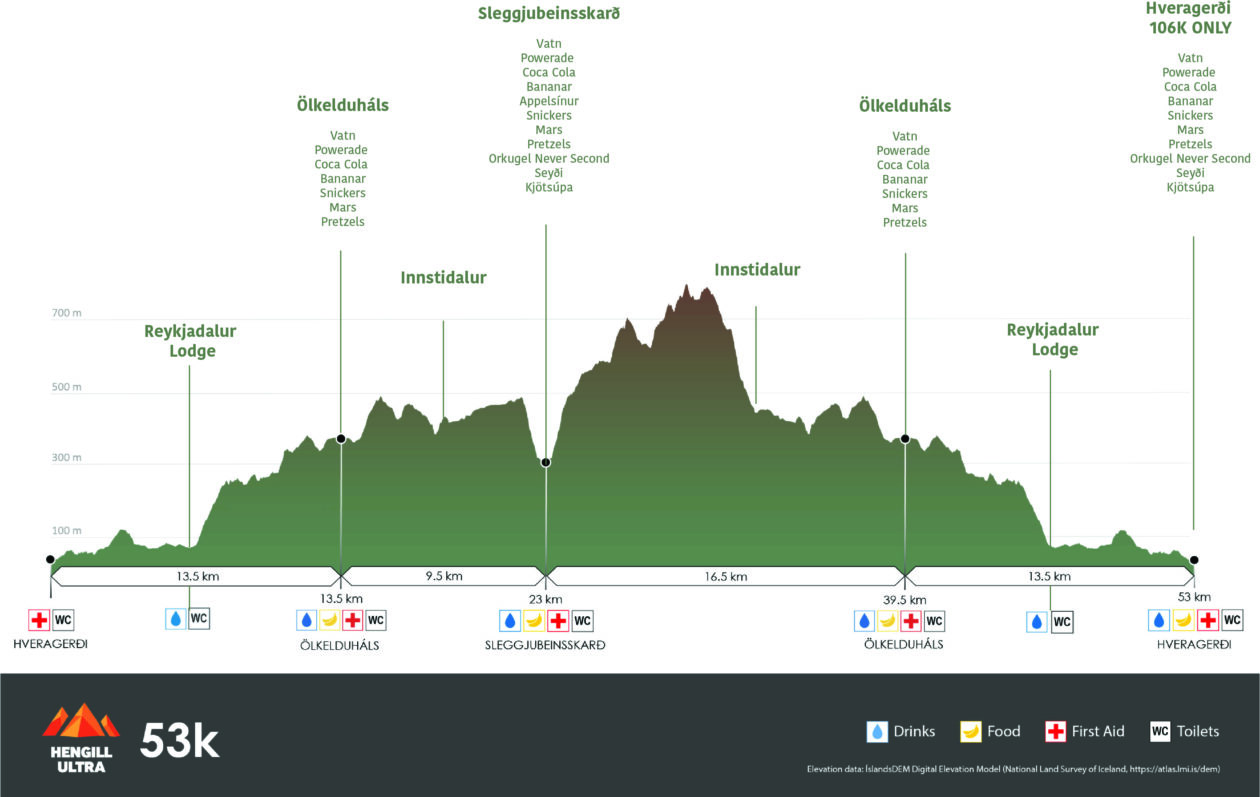Image resolution: width=1260 pixels, height=797 pixels.
Task: Click the 'Drinks' legend label
Action: tap(915, 732)
